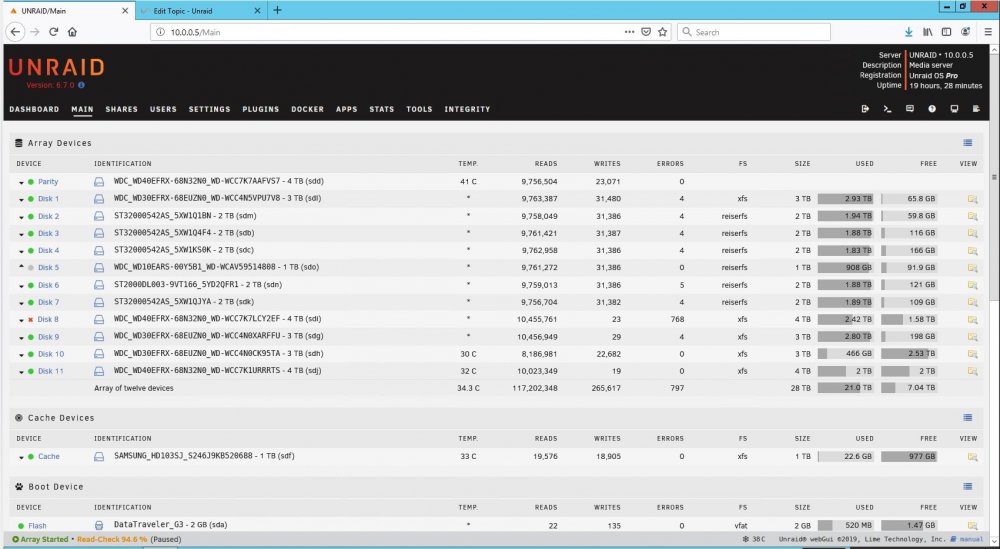The width and height of the screenshot is (1000, 549).
Task: Open the Users page
Action: pyautogui.click(x=163, y=109)
